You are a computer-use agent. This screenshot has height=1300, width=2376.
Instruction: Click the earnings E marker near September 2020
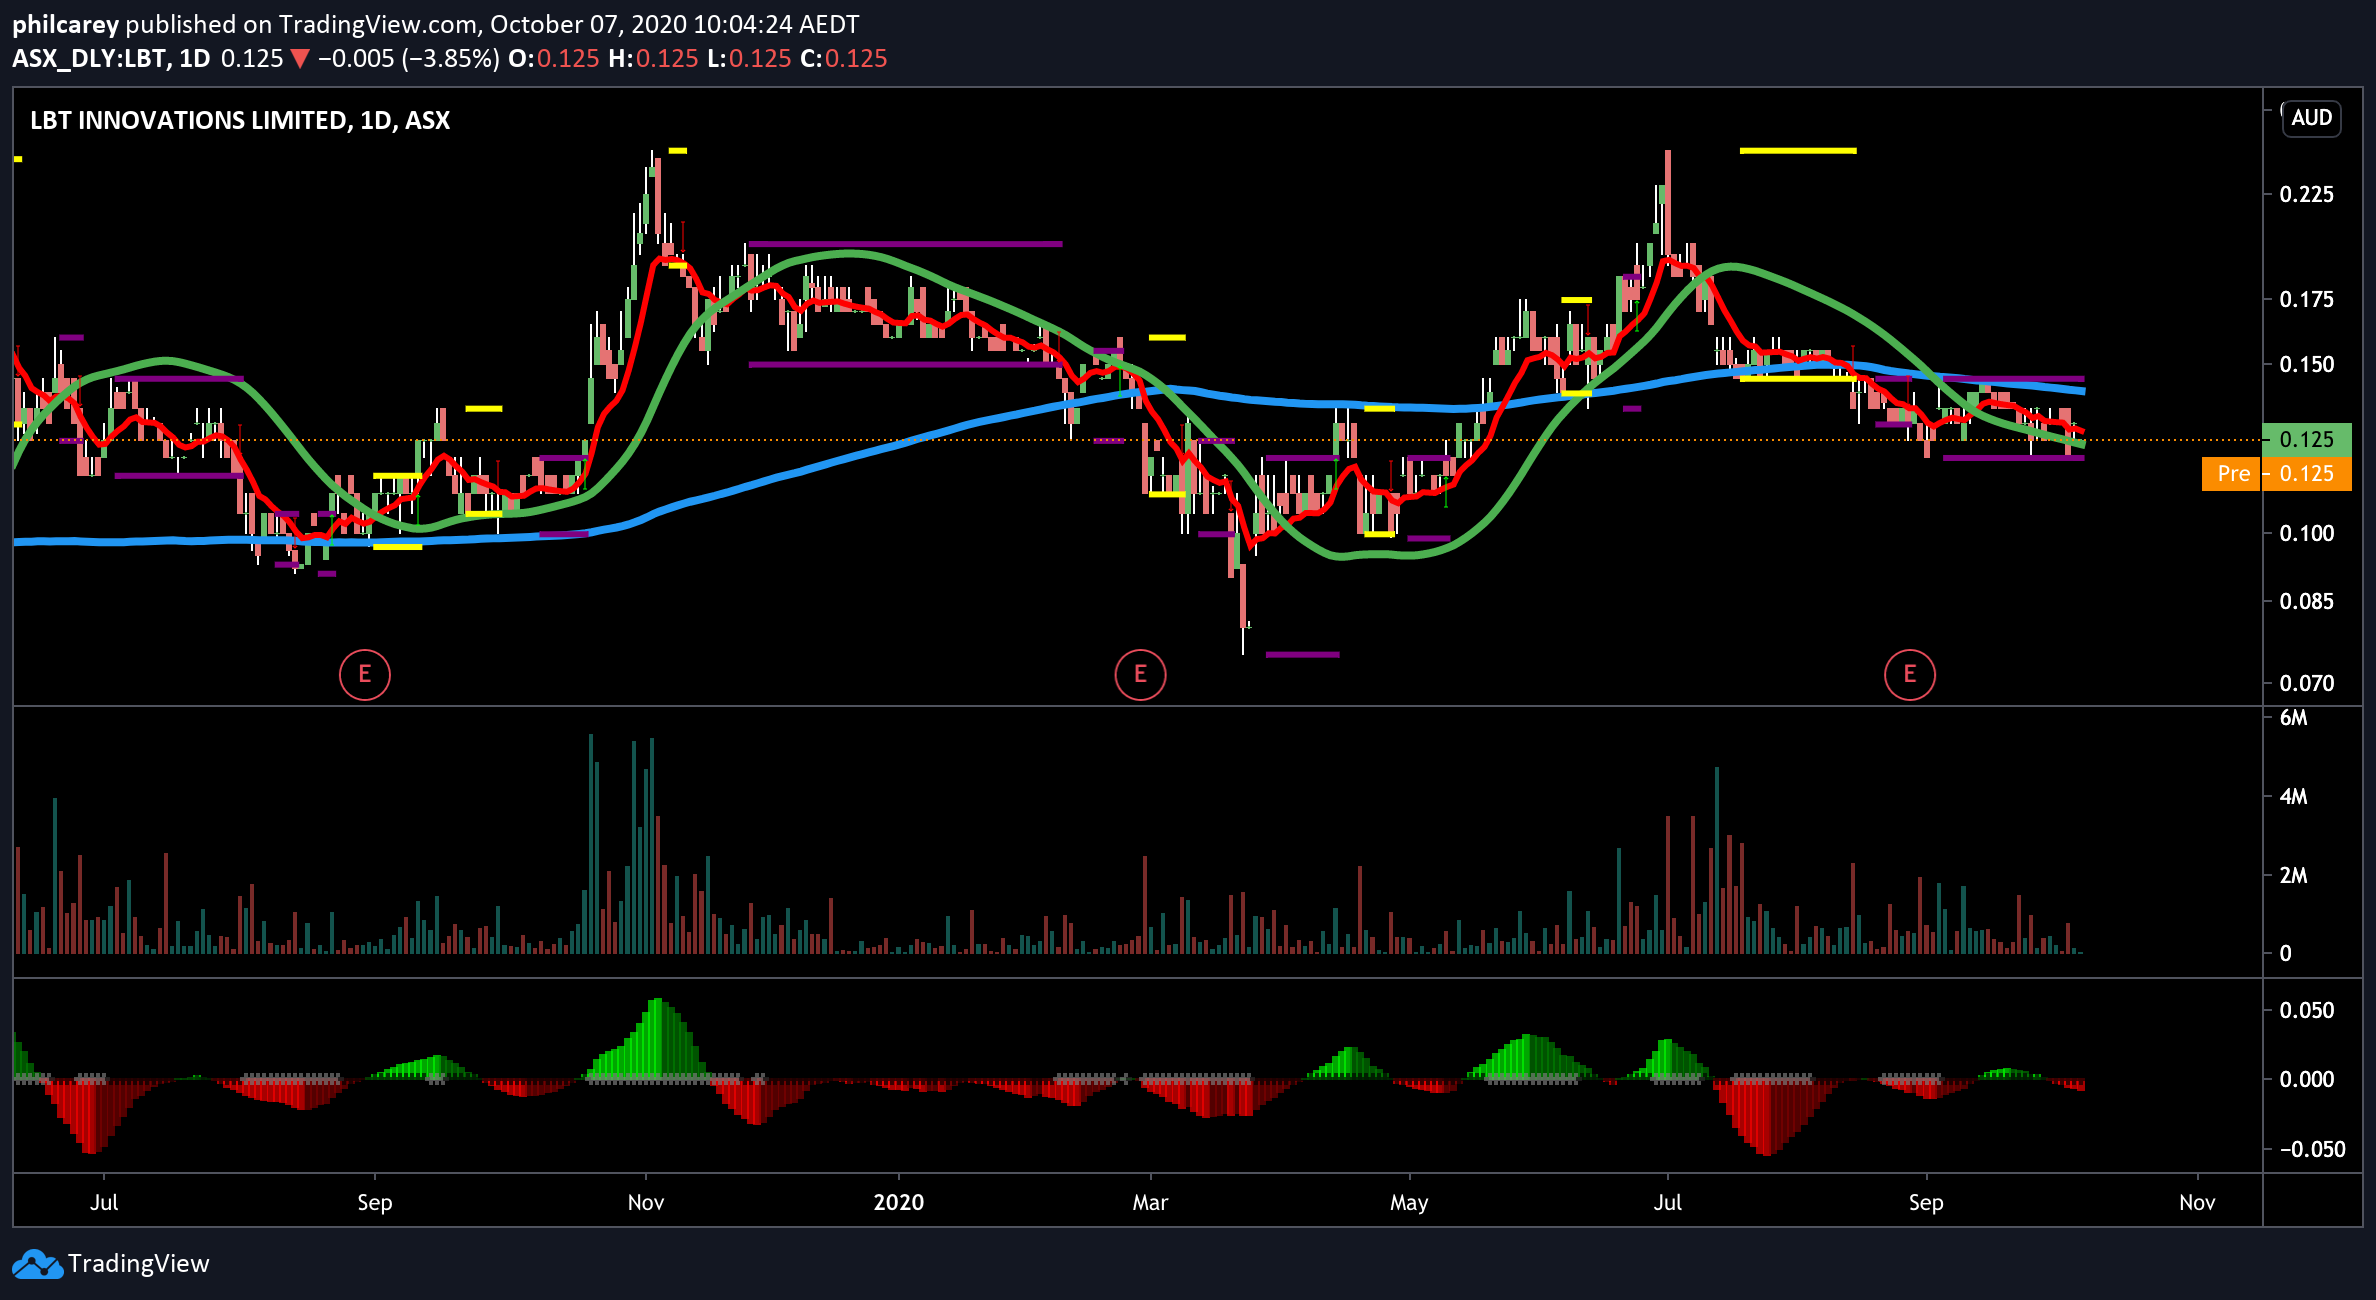(1910, 675)
